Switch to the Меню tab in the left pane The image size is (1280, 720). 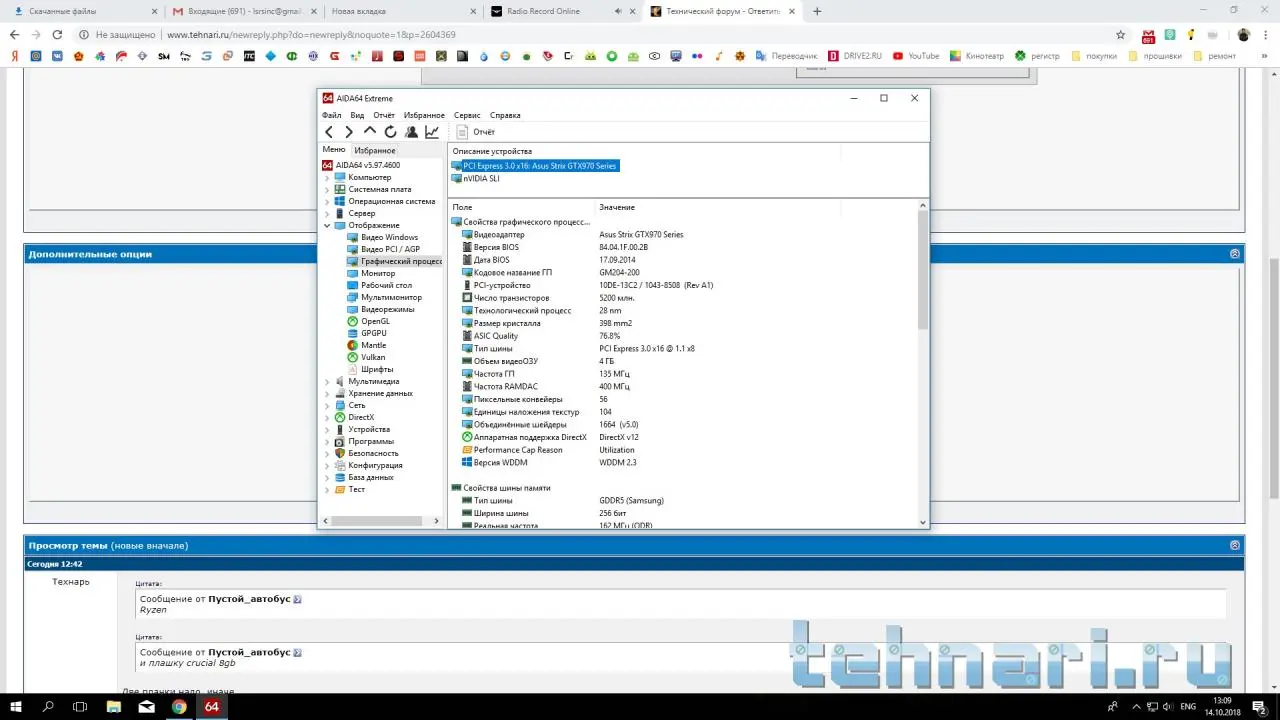pyautogui.click(x=334, y=150)
